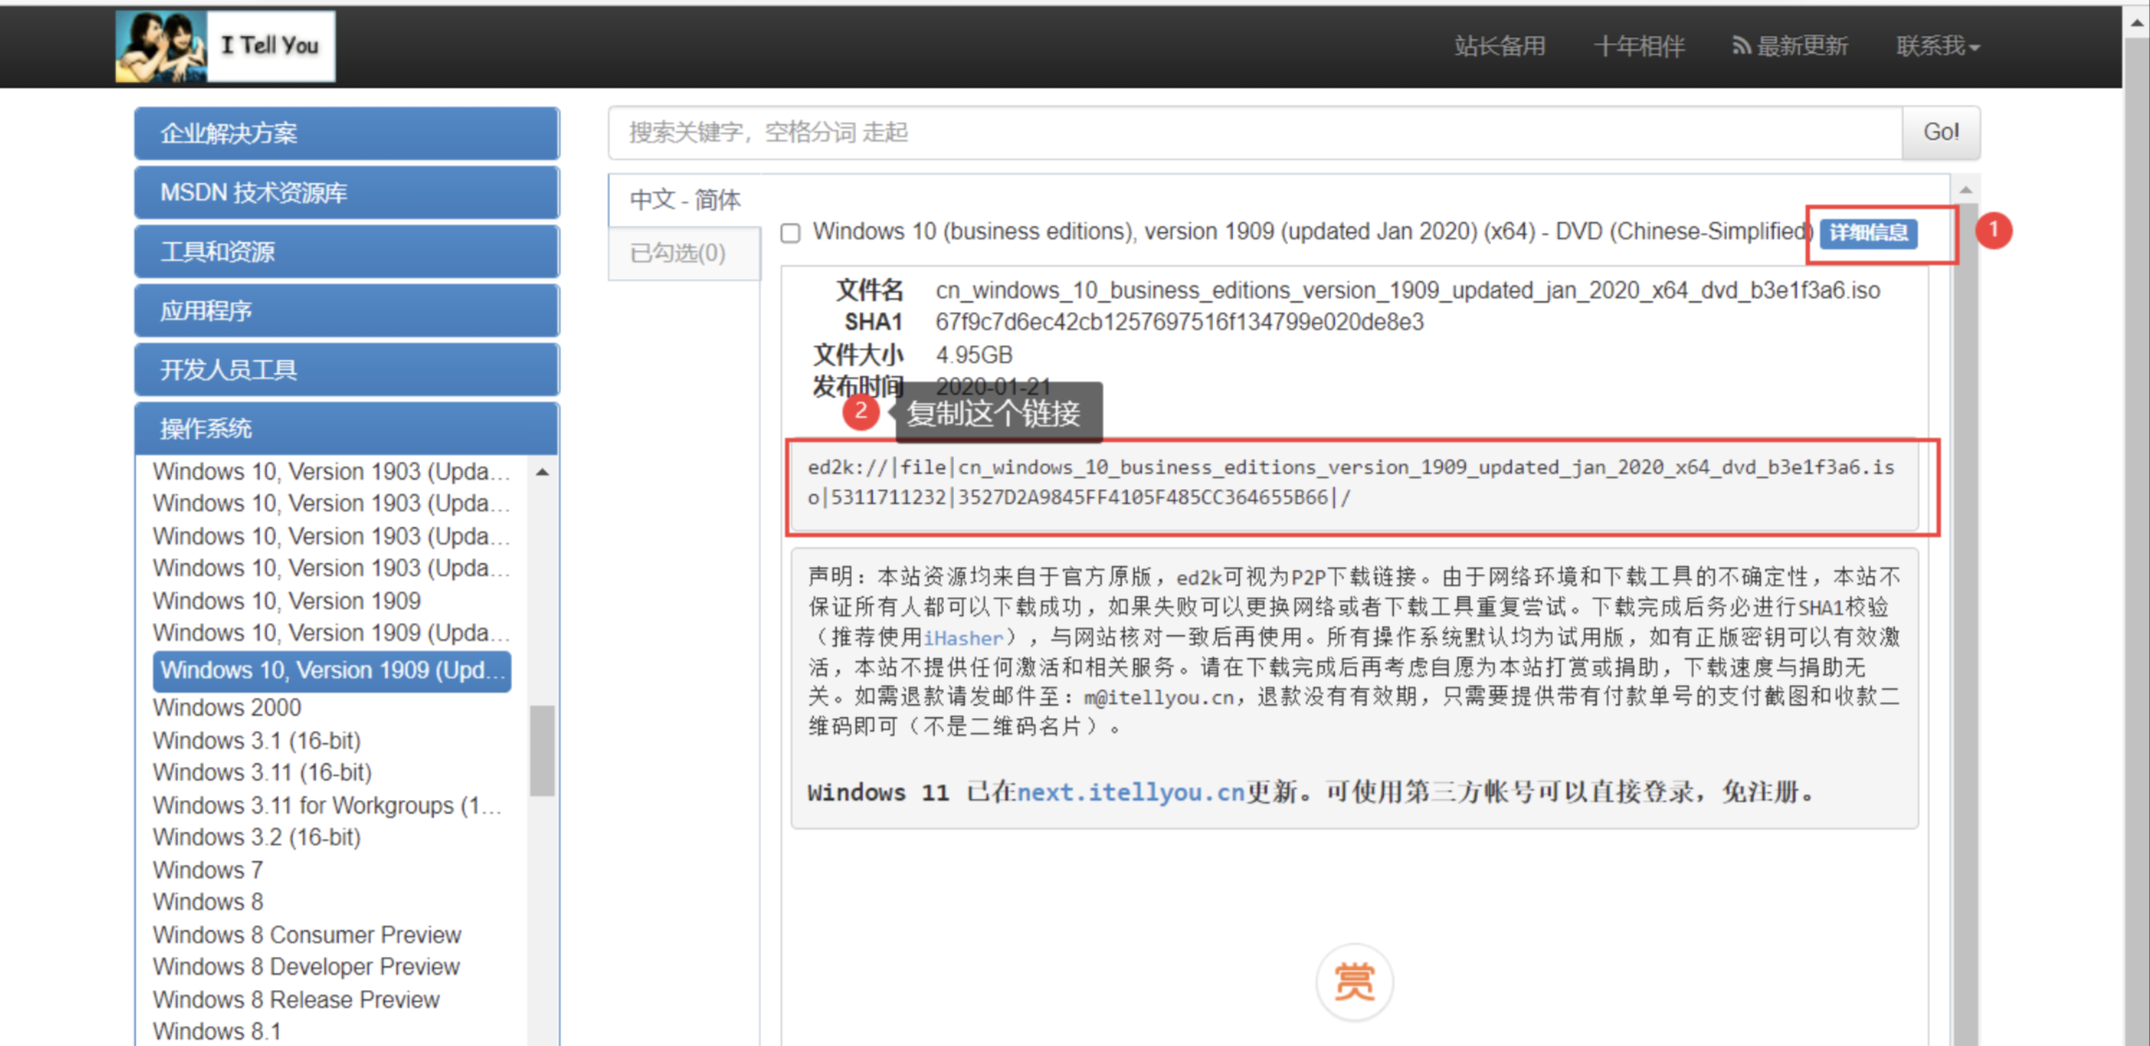This screenshot has height=1046, width=2150.
Task: Select Windows 10, Version 1909 entry
Action: (287, 601)
